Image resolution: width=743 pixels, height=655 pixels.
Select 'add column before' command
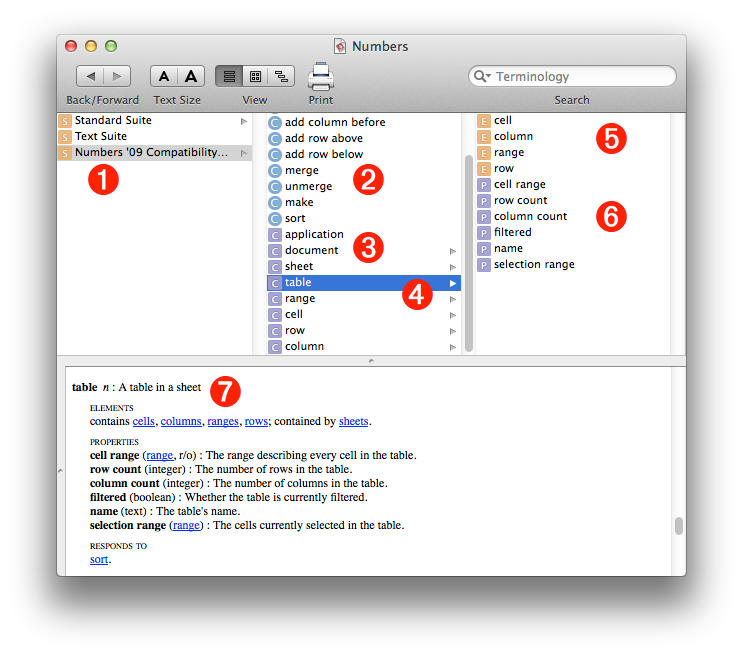point(363,122)
